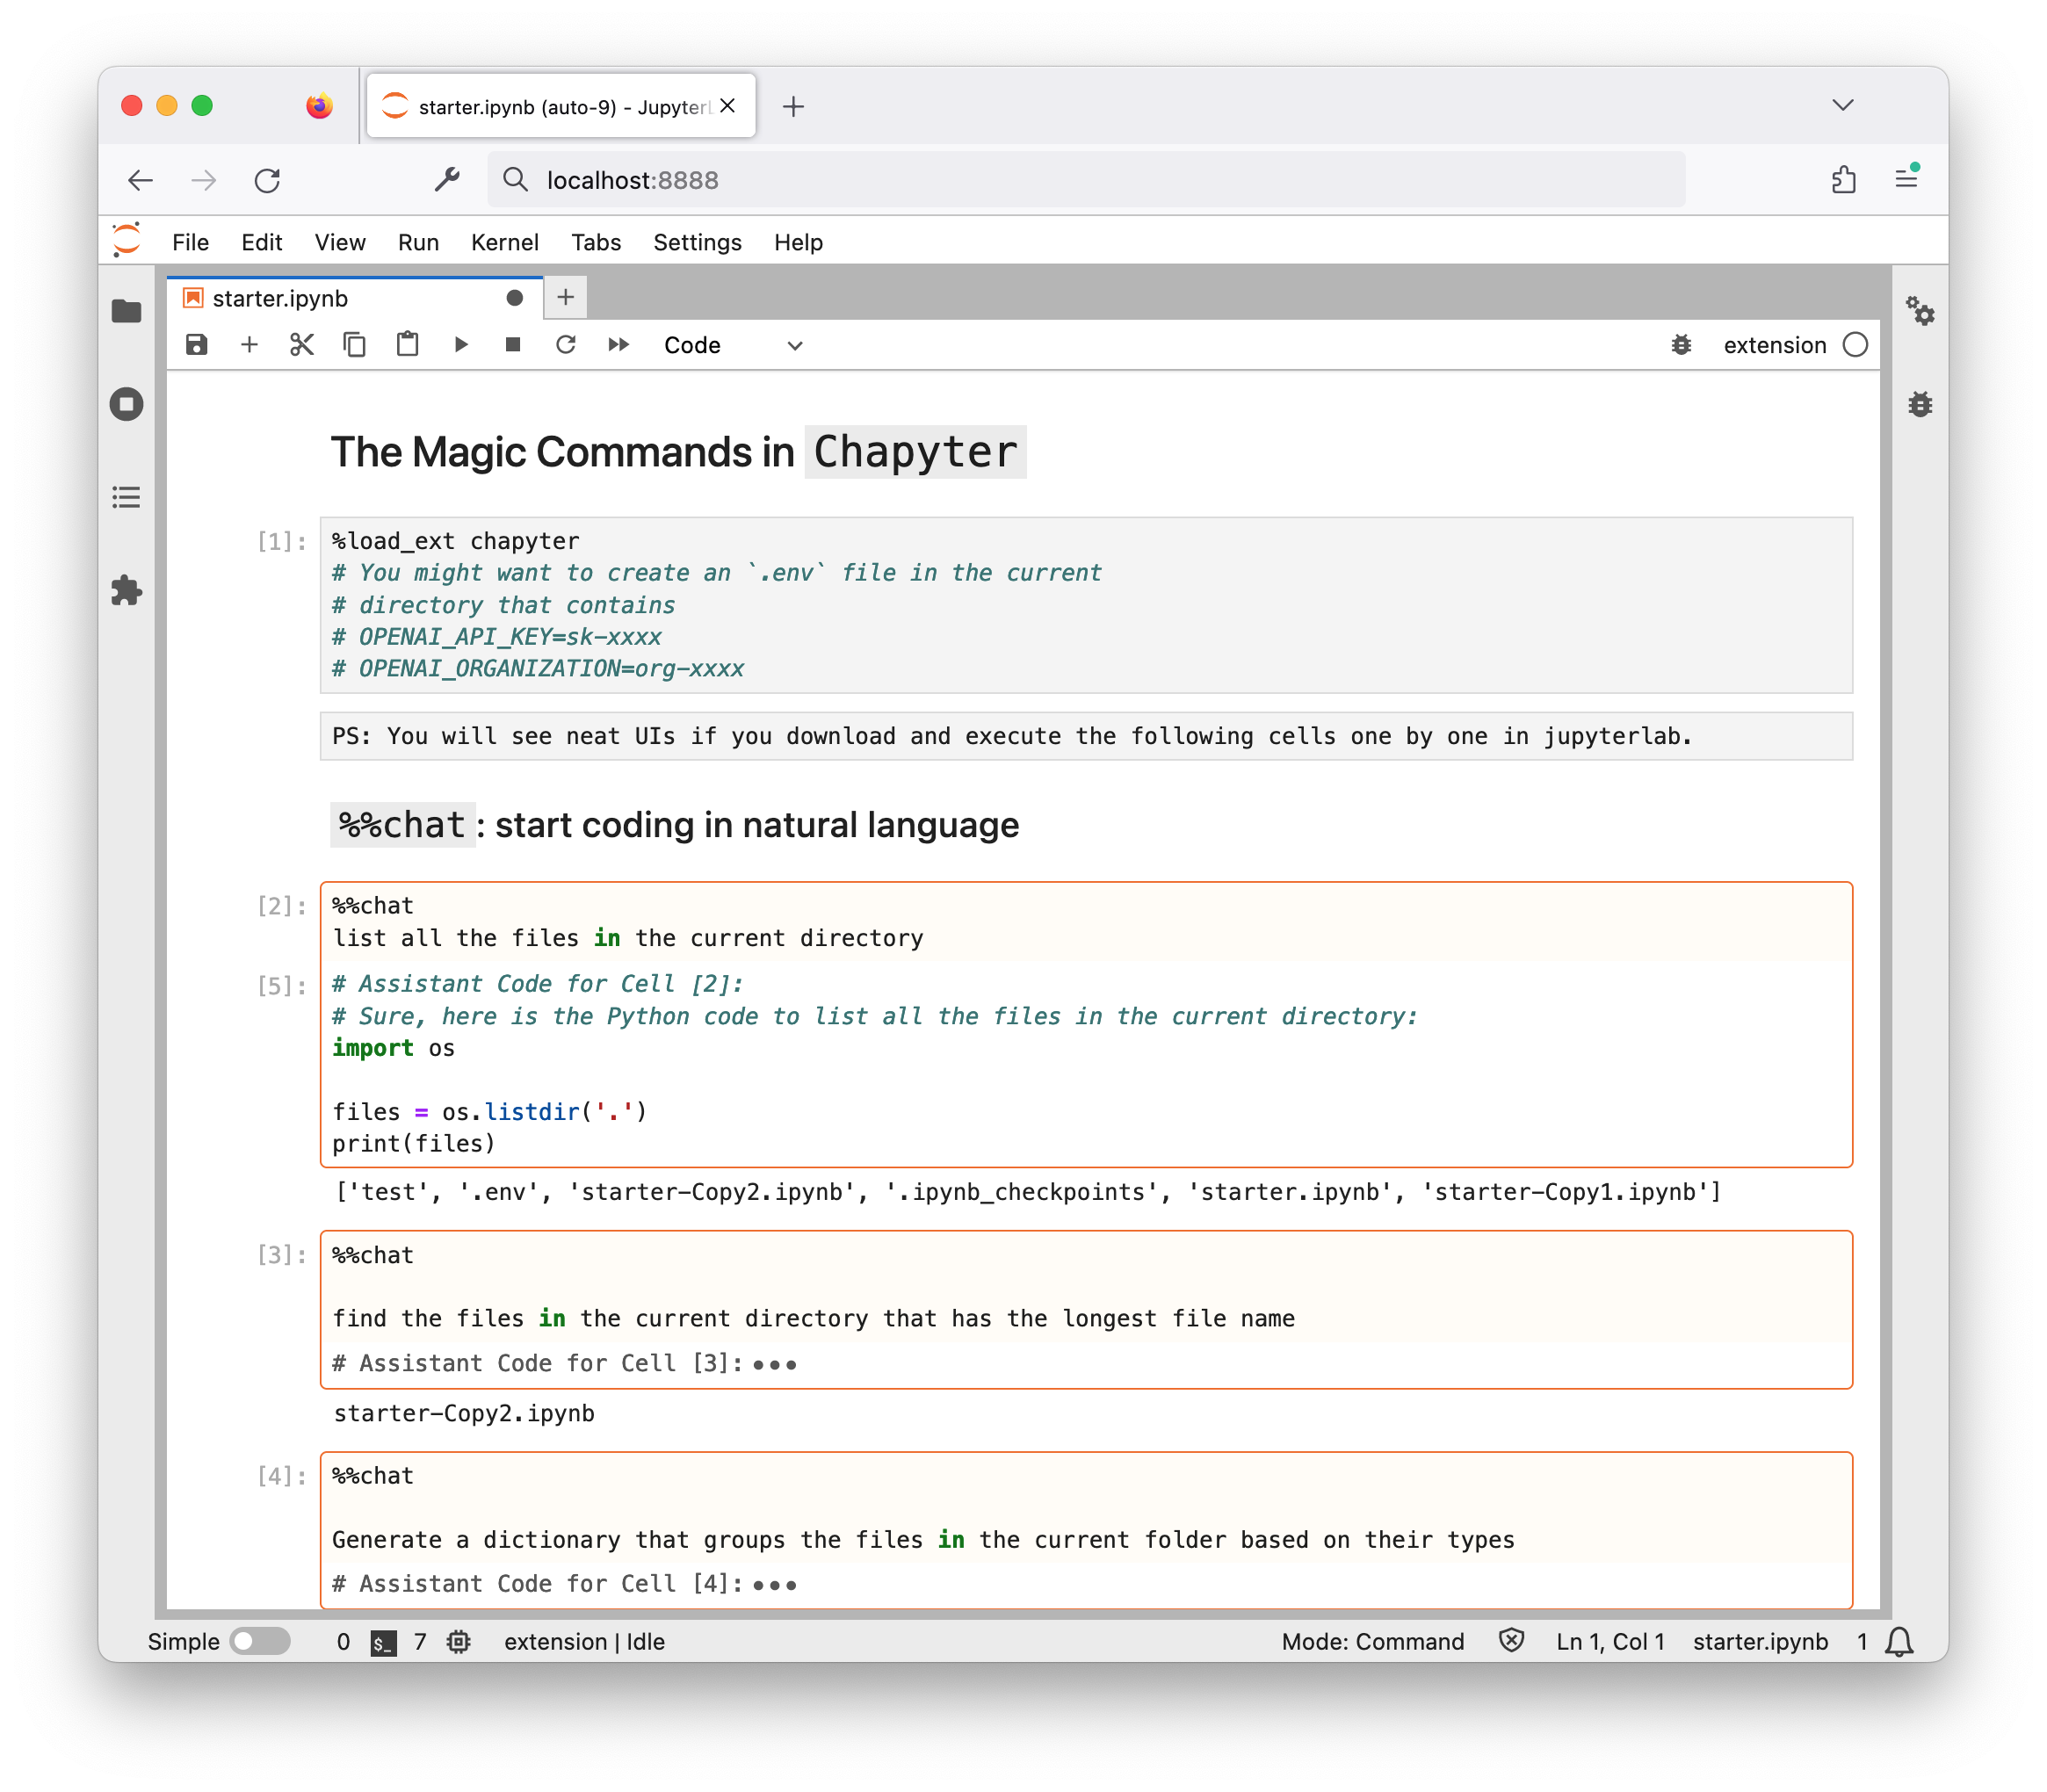Open the Extension Manager puzzle icon
The height and width of the screenshot is (1792, 2047).
coord(127,590)
